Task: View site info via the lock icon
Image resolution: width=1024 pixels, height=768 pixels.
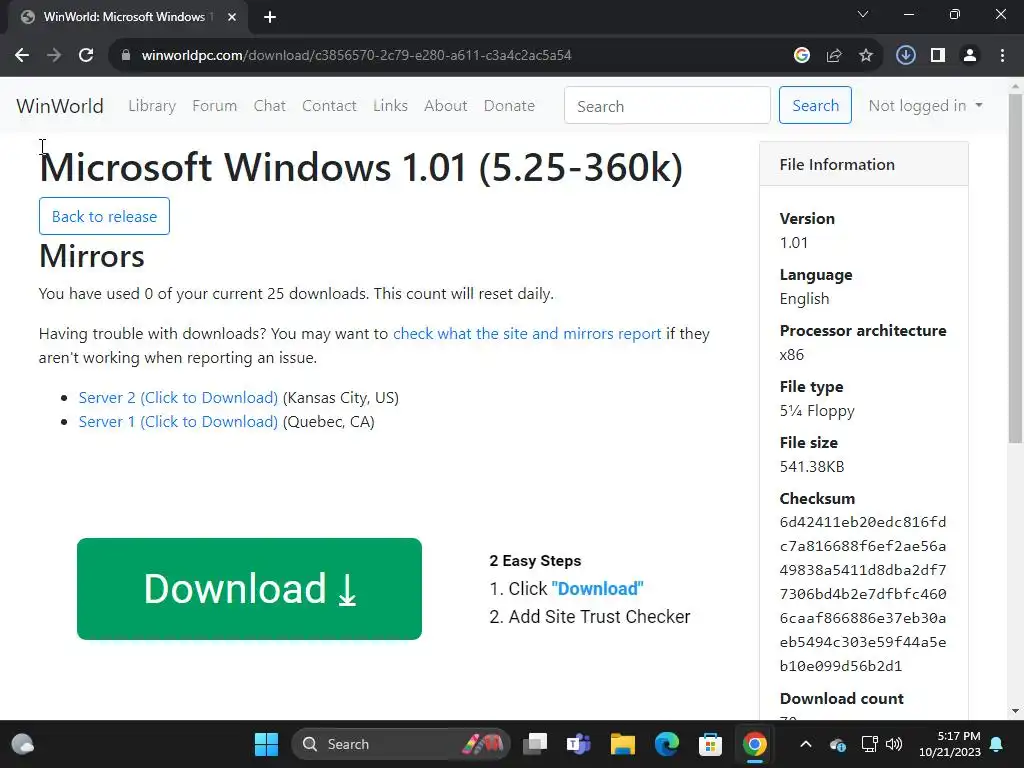Action: click(x=125, y=56)
